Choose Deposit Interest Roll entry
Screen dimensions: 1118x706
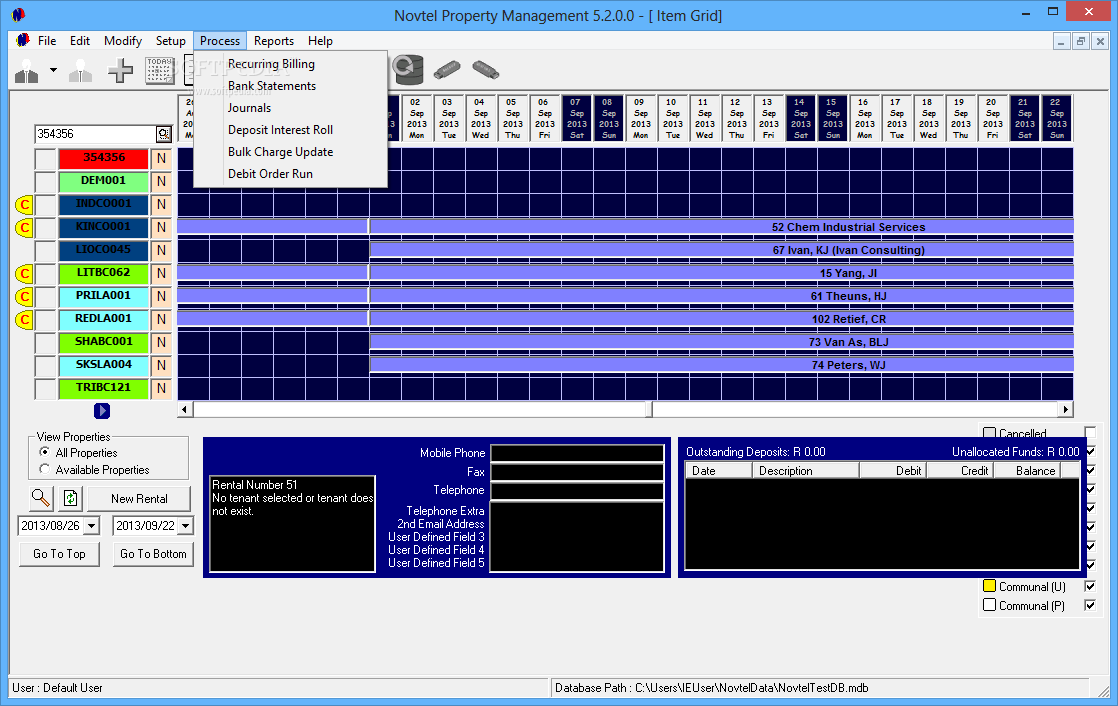(x=280, y=130)
